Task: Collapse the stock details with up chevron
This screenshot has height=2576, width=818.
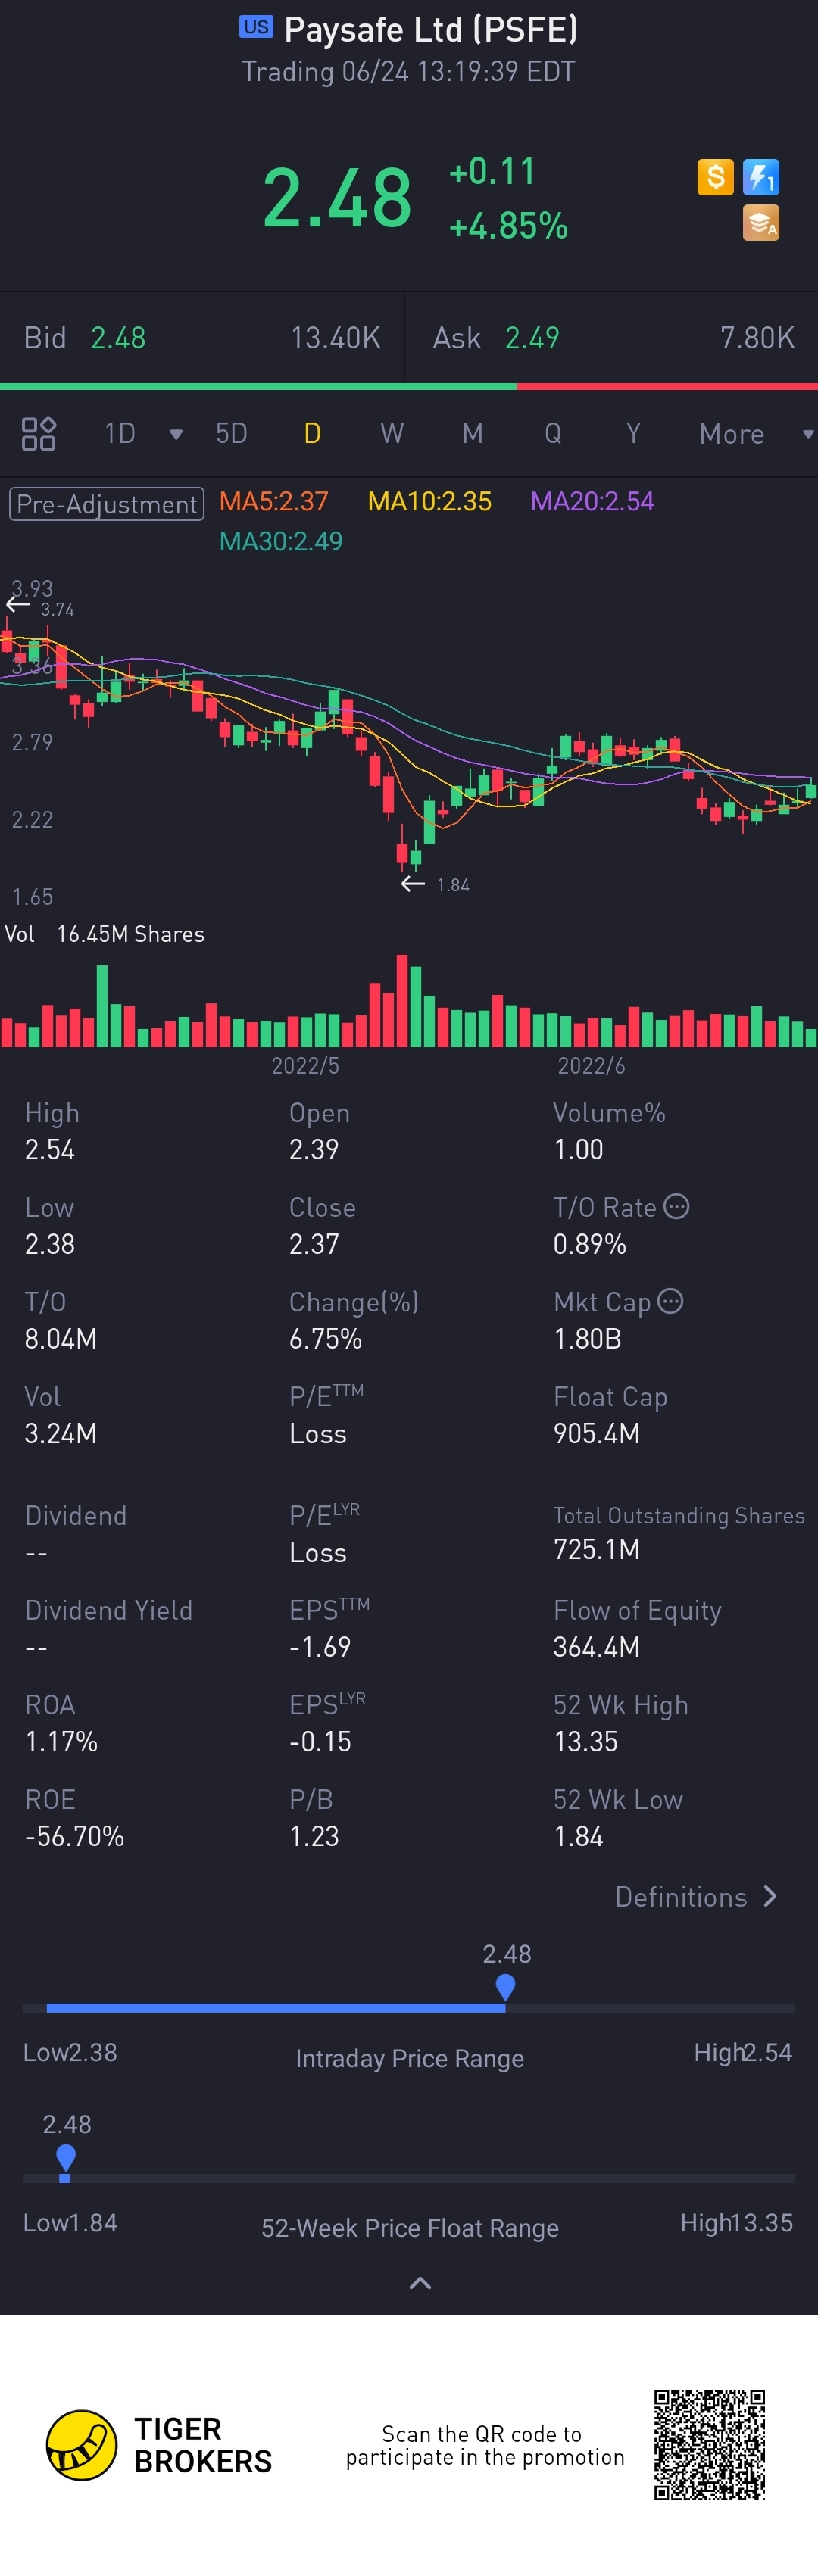Action: 421,2283
